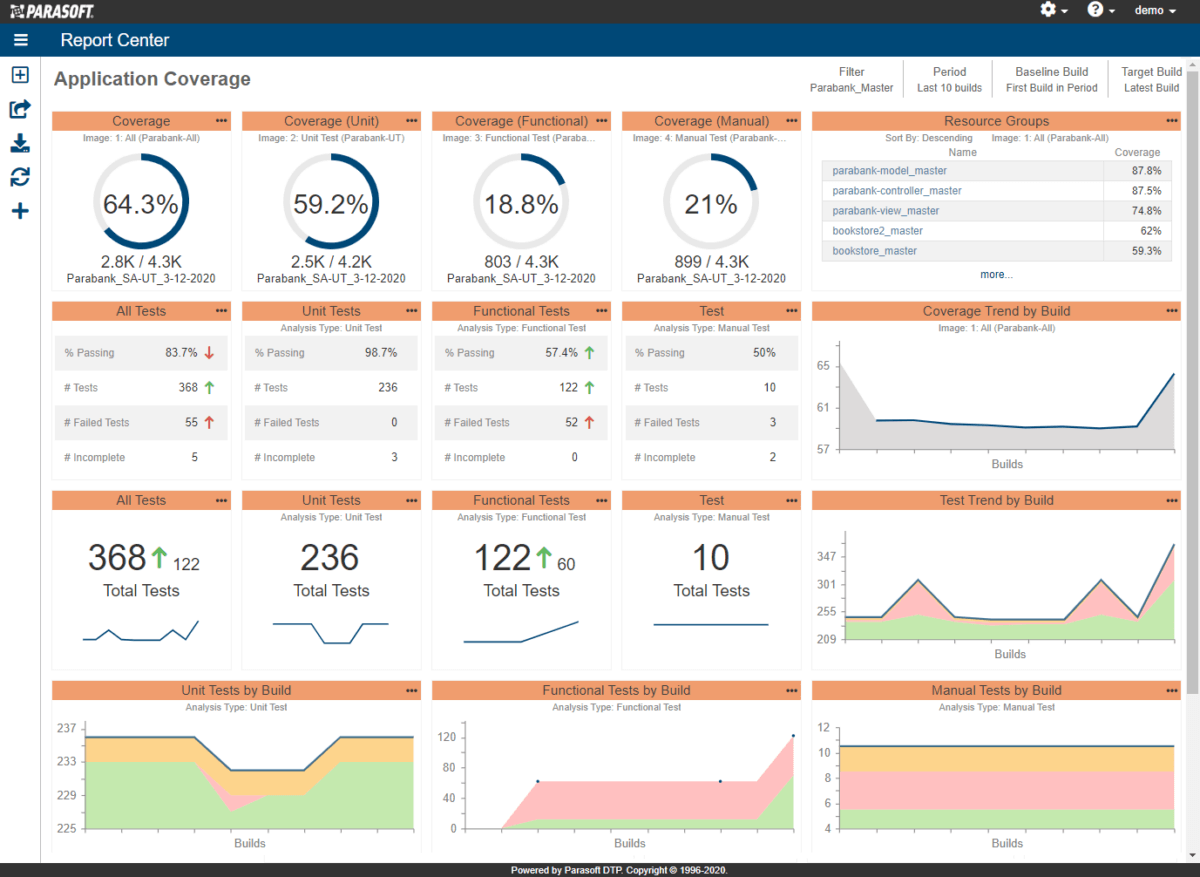Click the help question-mark icon
Viewport: 1200px width, 877px height.
coord(1096,10)
